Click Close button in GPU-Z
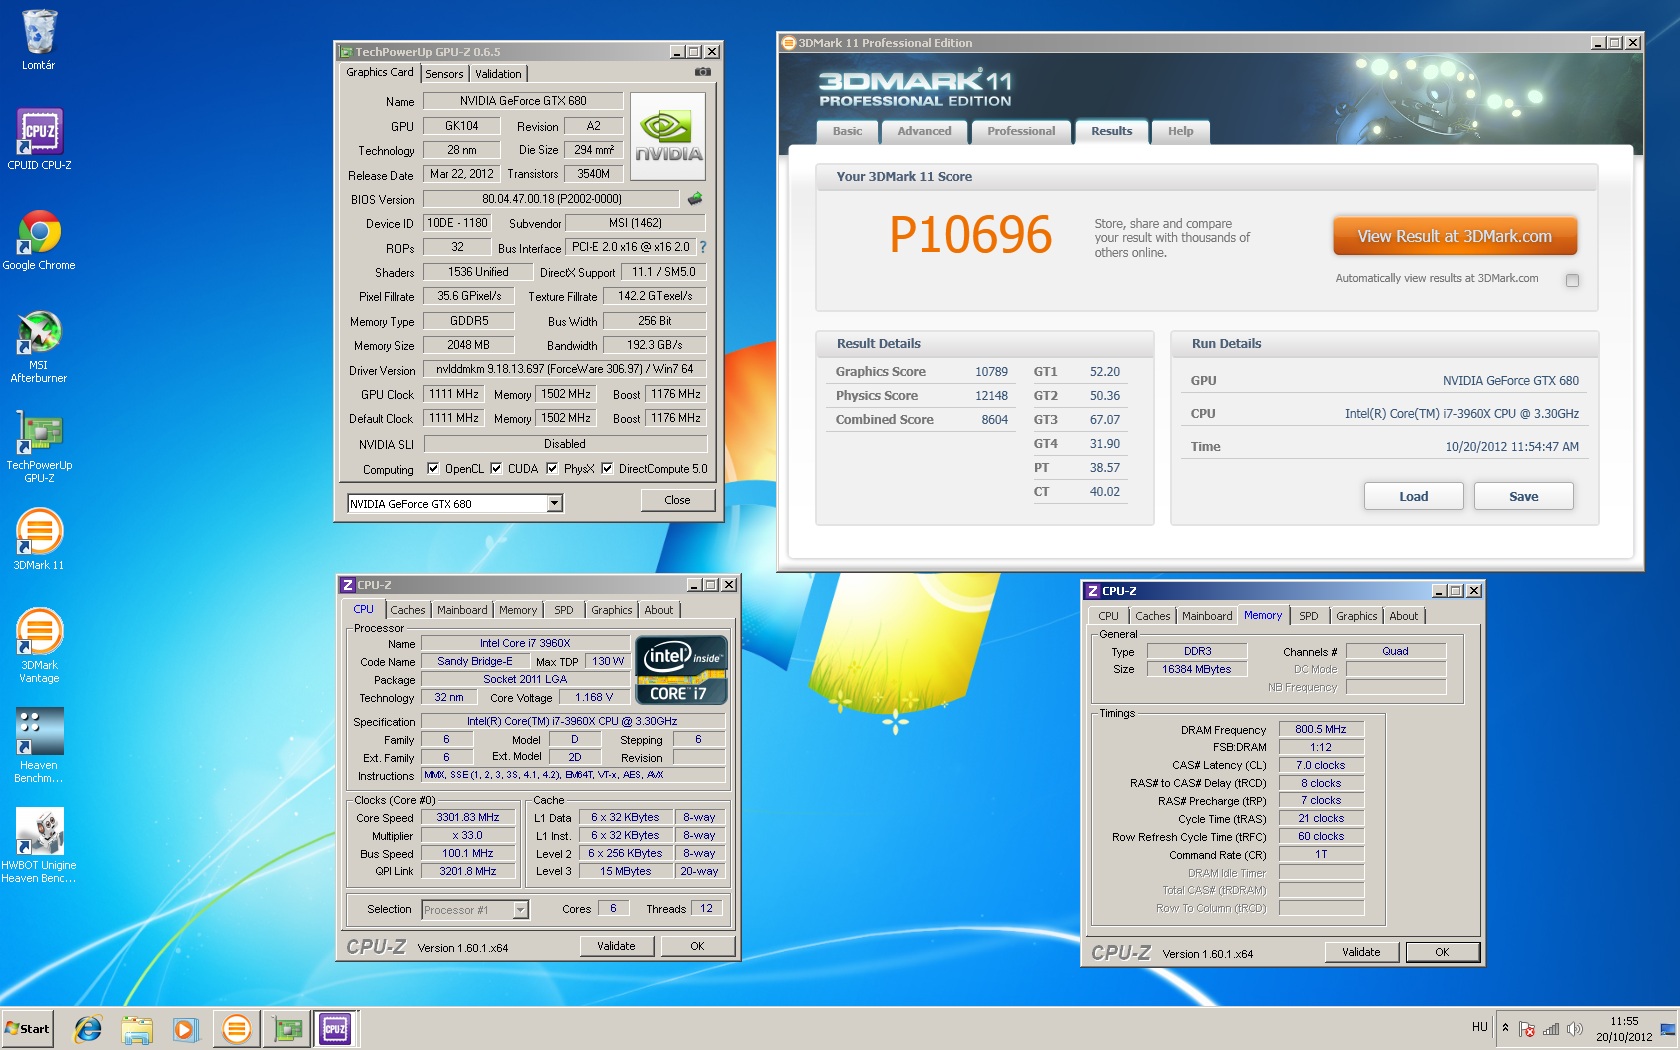Image resolution: width=1680 pixels, height=1050 pixels. tap(677, 500)
